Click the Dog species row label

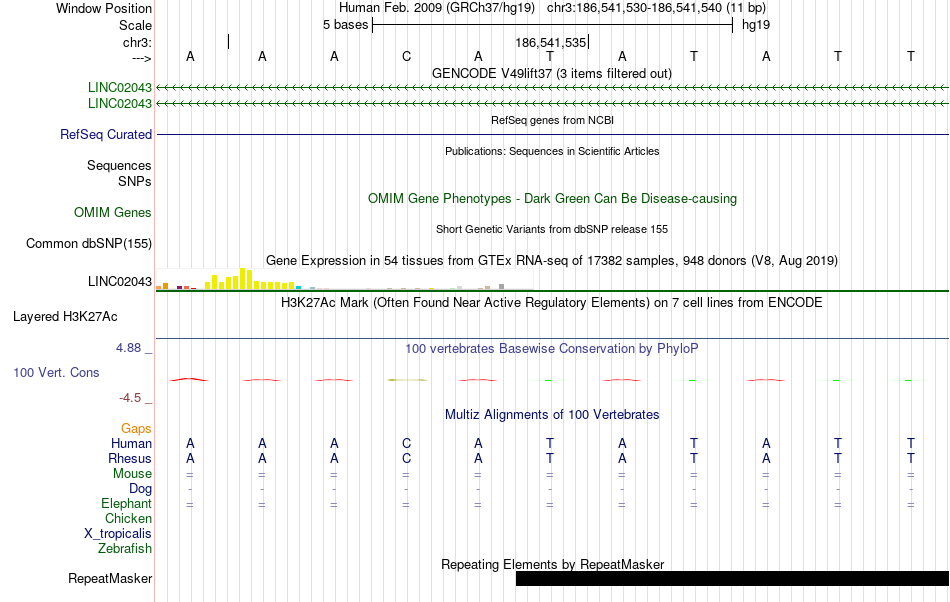coord(140,488)
